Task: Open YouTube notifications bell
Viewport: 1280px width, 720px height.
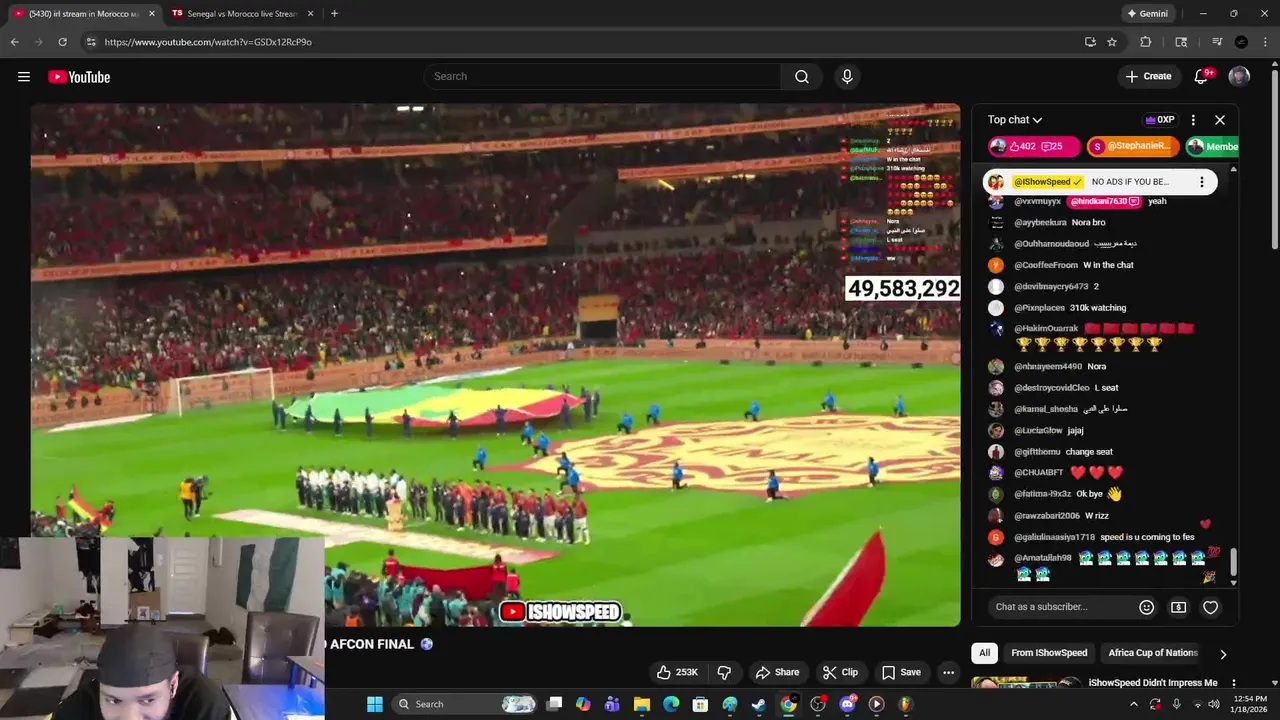Action: point(1202,76)
